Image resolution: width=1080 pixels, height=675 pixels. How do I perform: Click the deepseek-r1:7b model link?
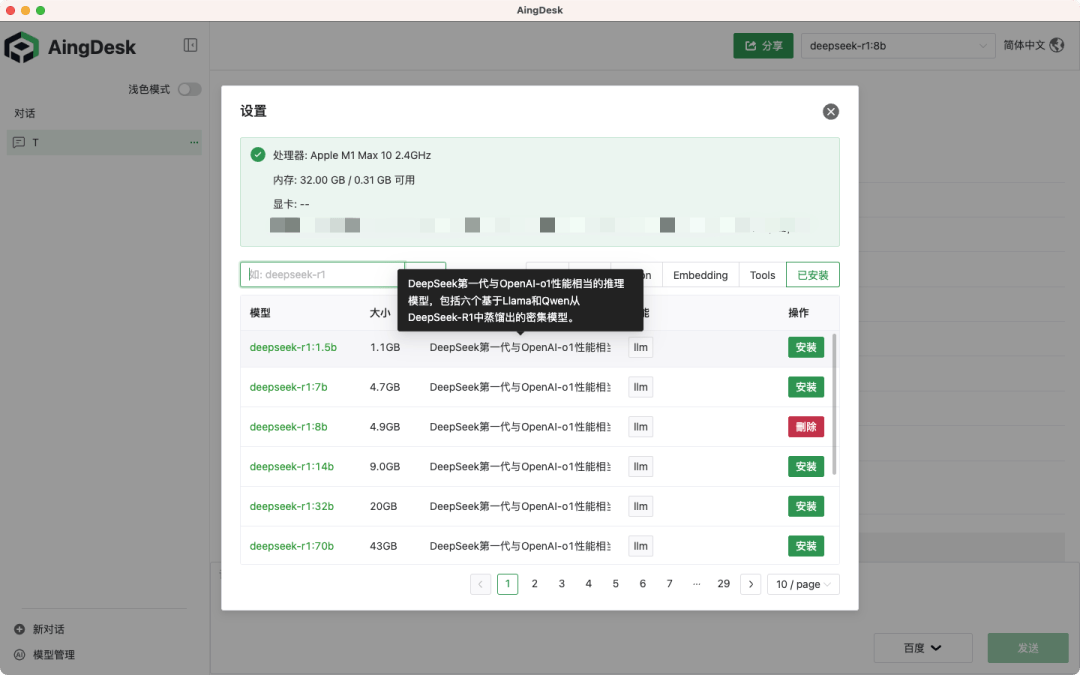coord(288,387)
